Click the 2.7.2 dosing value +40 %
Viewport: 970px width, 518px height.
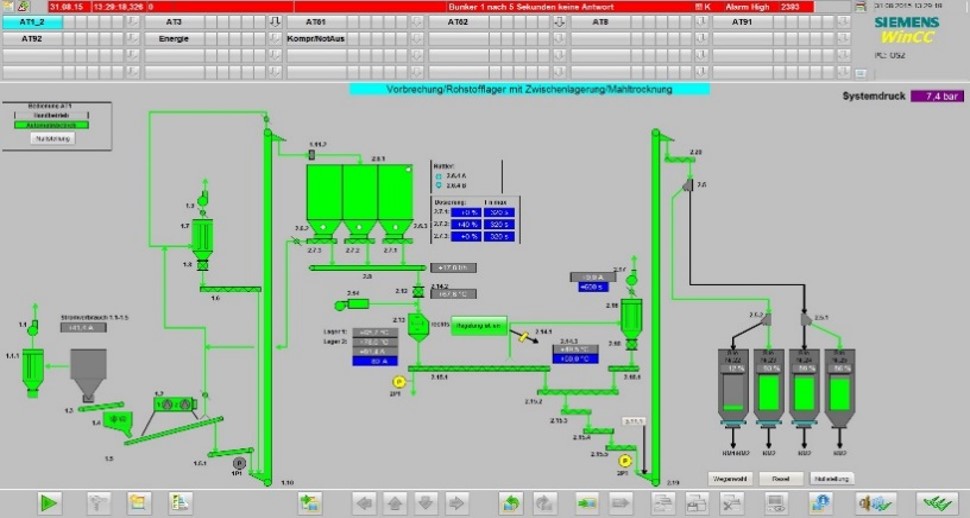466,225
